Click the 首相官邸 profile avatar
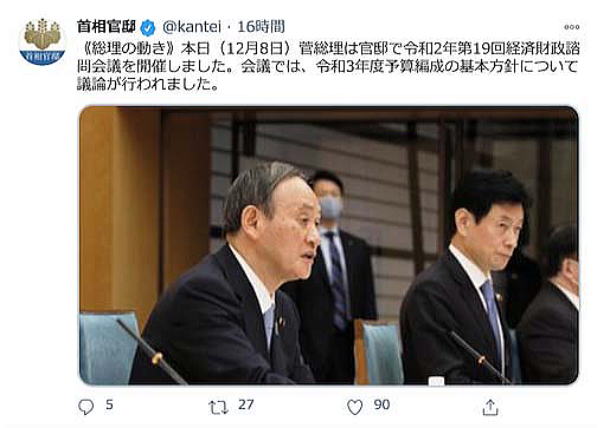 click(x=42, y=42)
